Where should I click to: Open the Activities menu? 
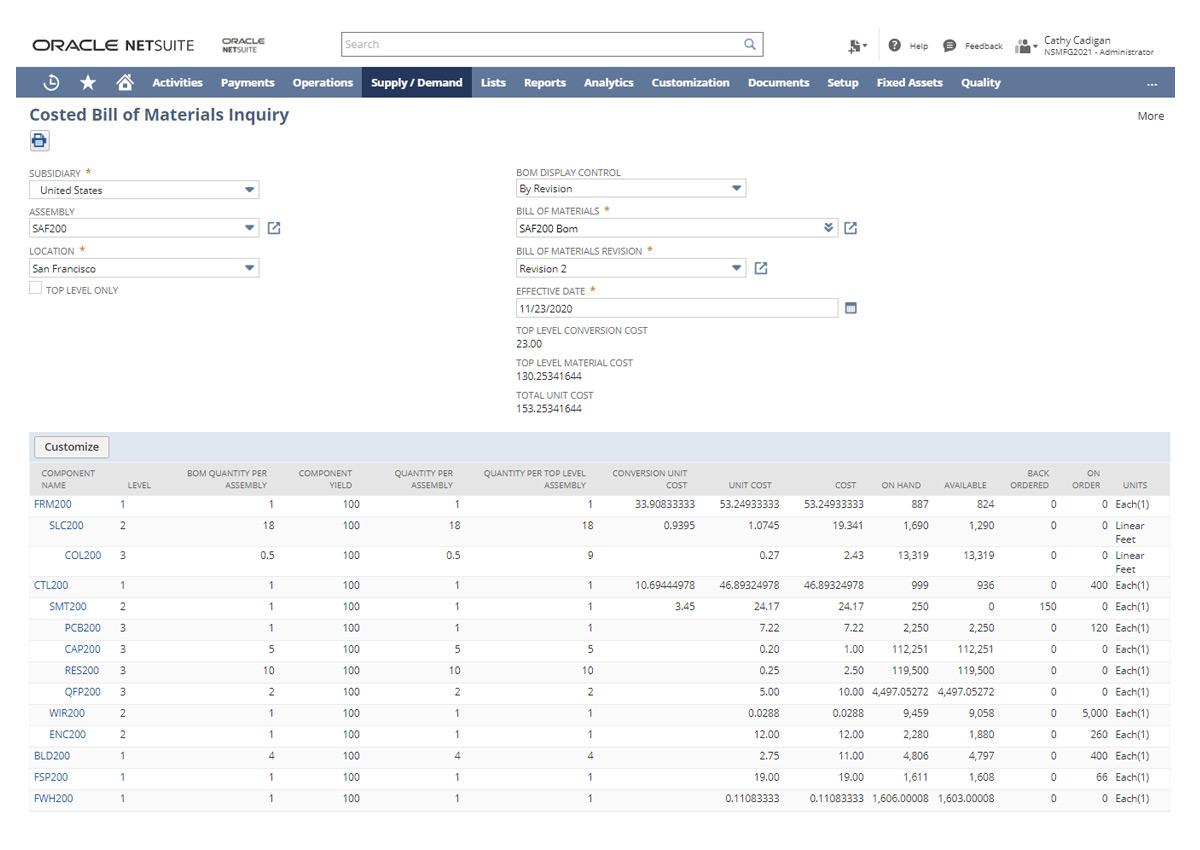(x=177, y=83)
